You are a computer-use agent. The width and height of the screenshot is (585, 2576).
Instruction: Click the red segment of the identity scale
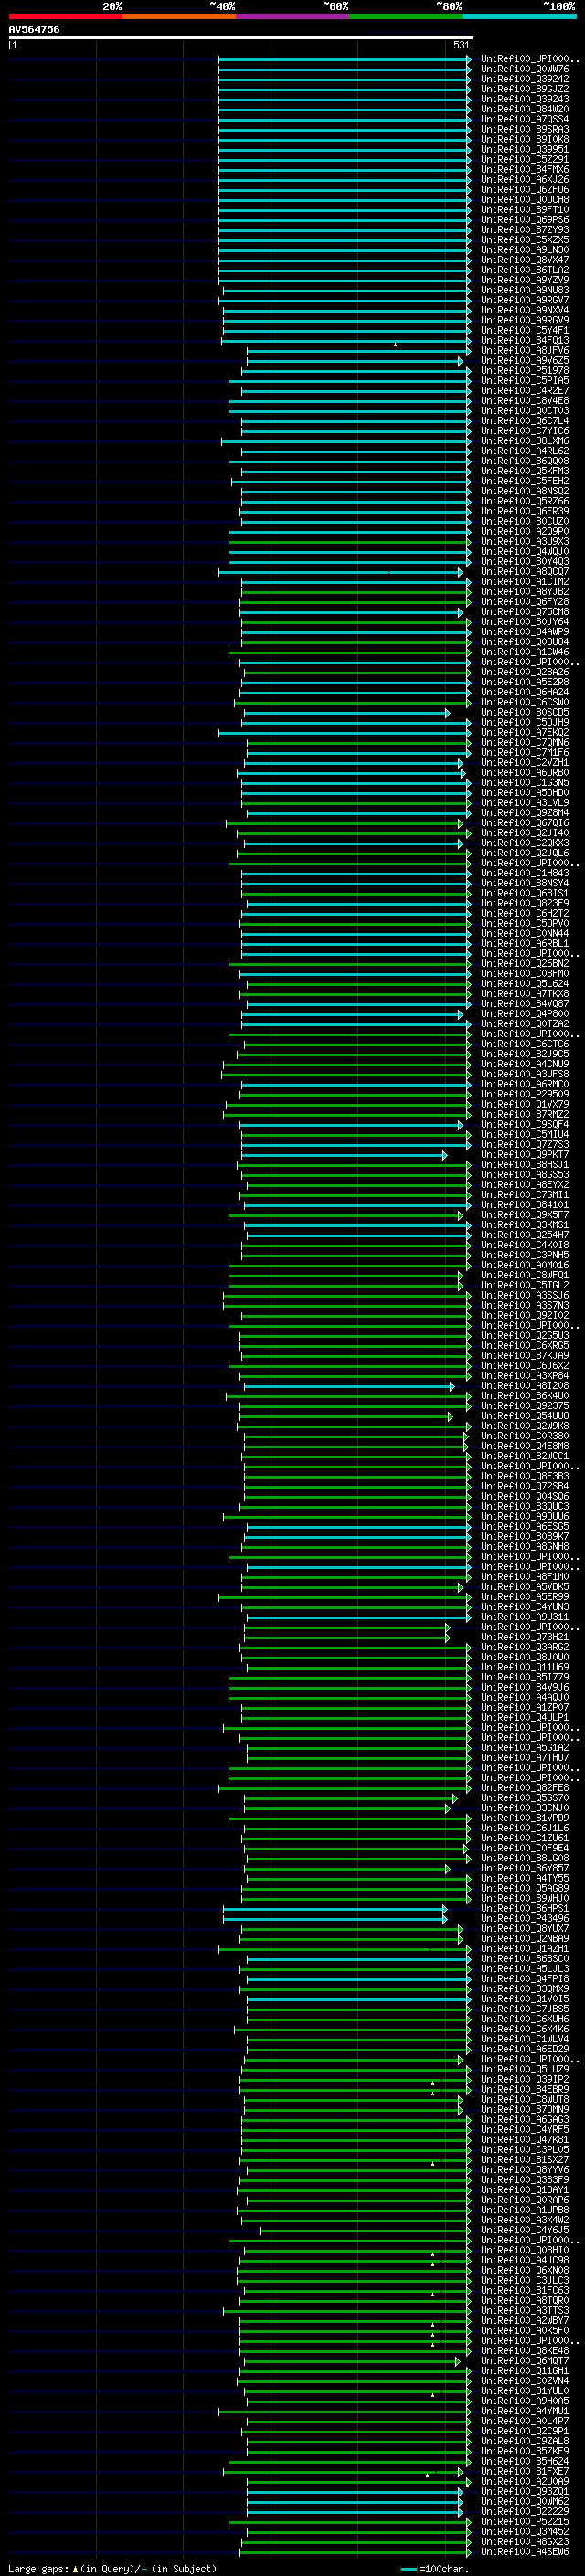pyautogui.click(x=65, y=16)
